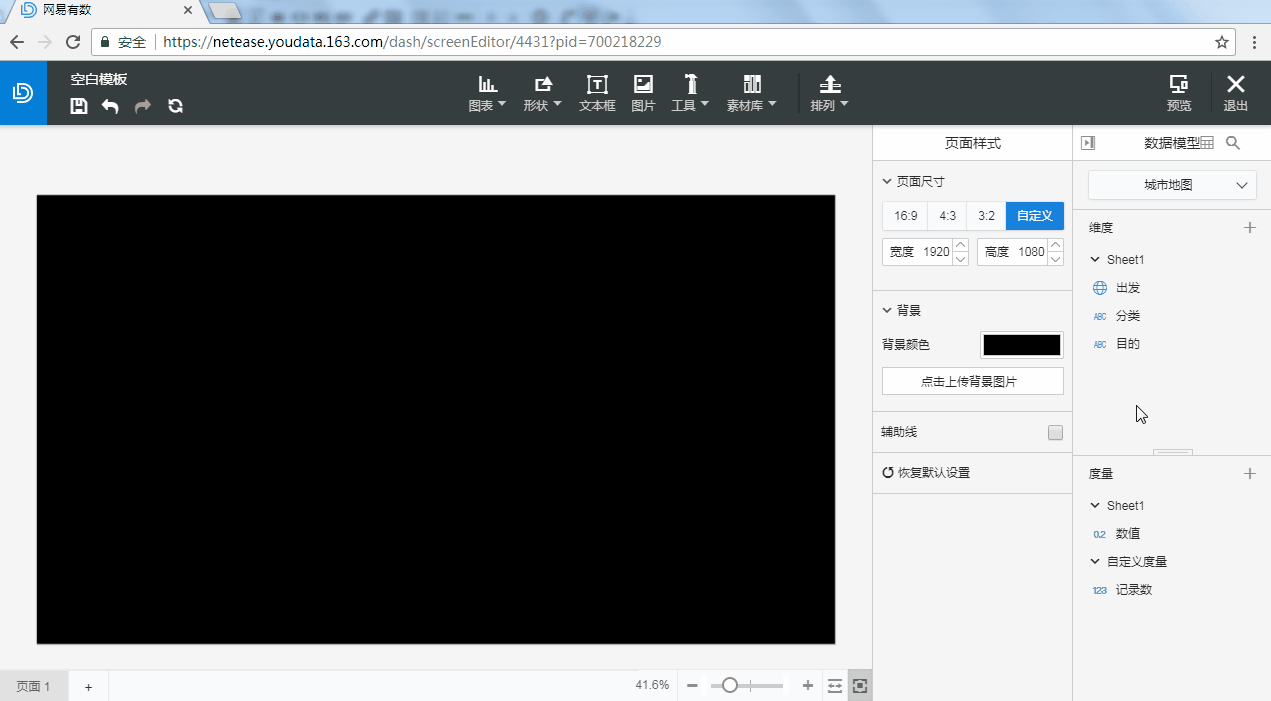The image size is (1271, 701).
Task: Select the 3:2 page ratio
Action: tap(986, 216)
